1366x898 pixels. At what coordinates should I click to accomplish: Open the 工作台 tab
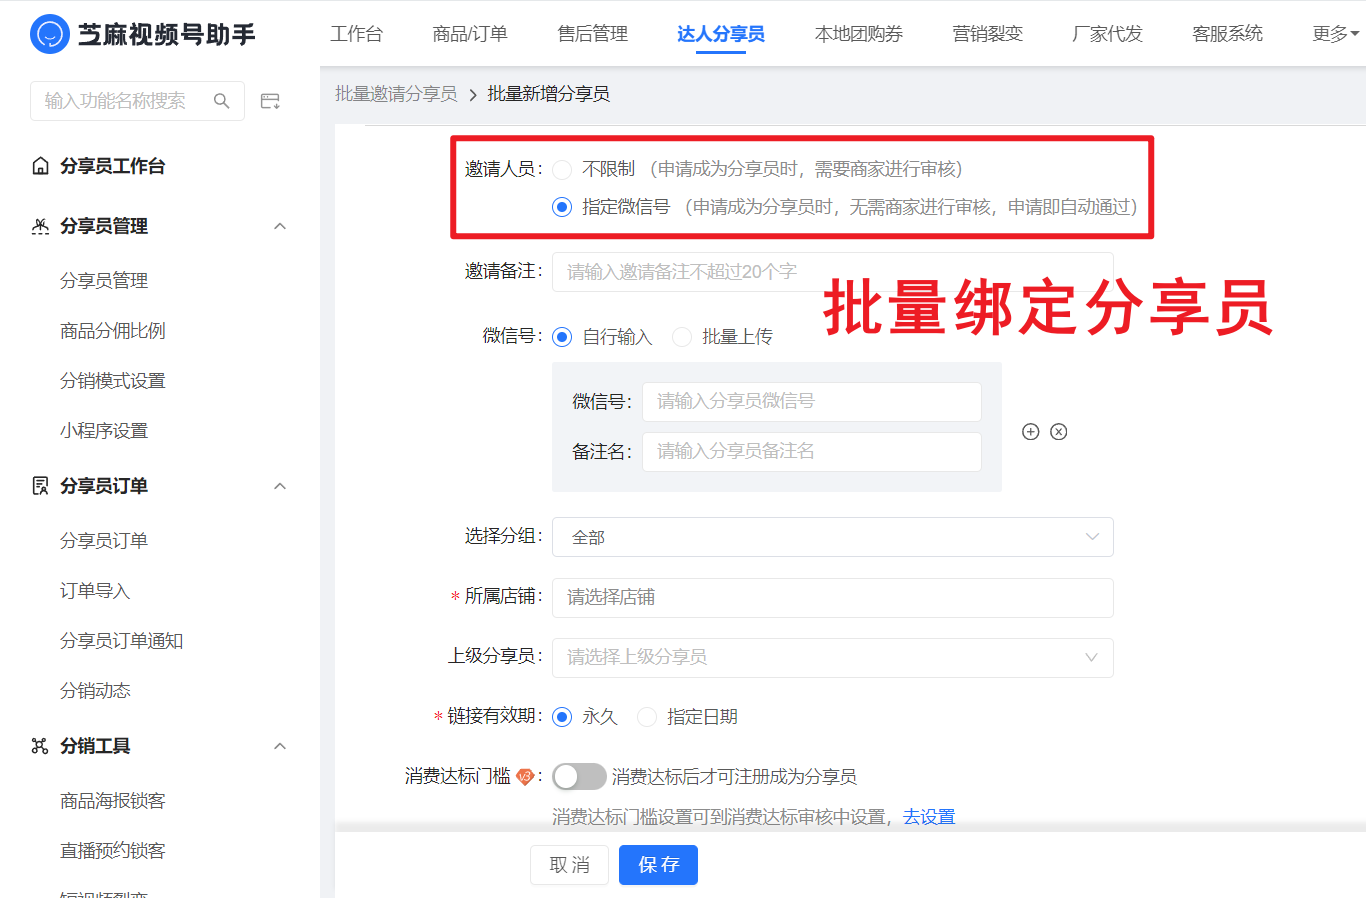coord(356,34)
